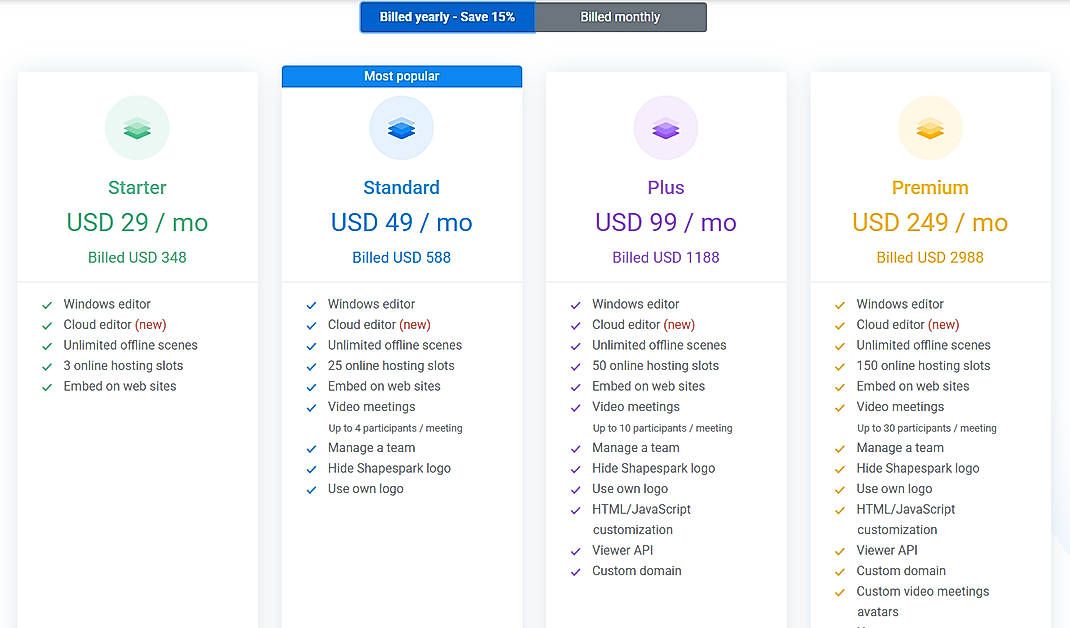Click Plus Embed on web sites feature

click(x=648, y=386)
